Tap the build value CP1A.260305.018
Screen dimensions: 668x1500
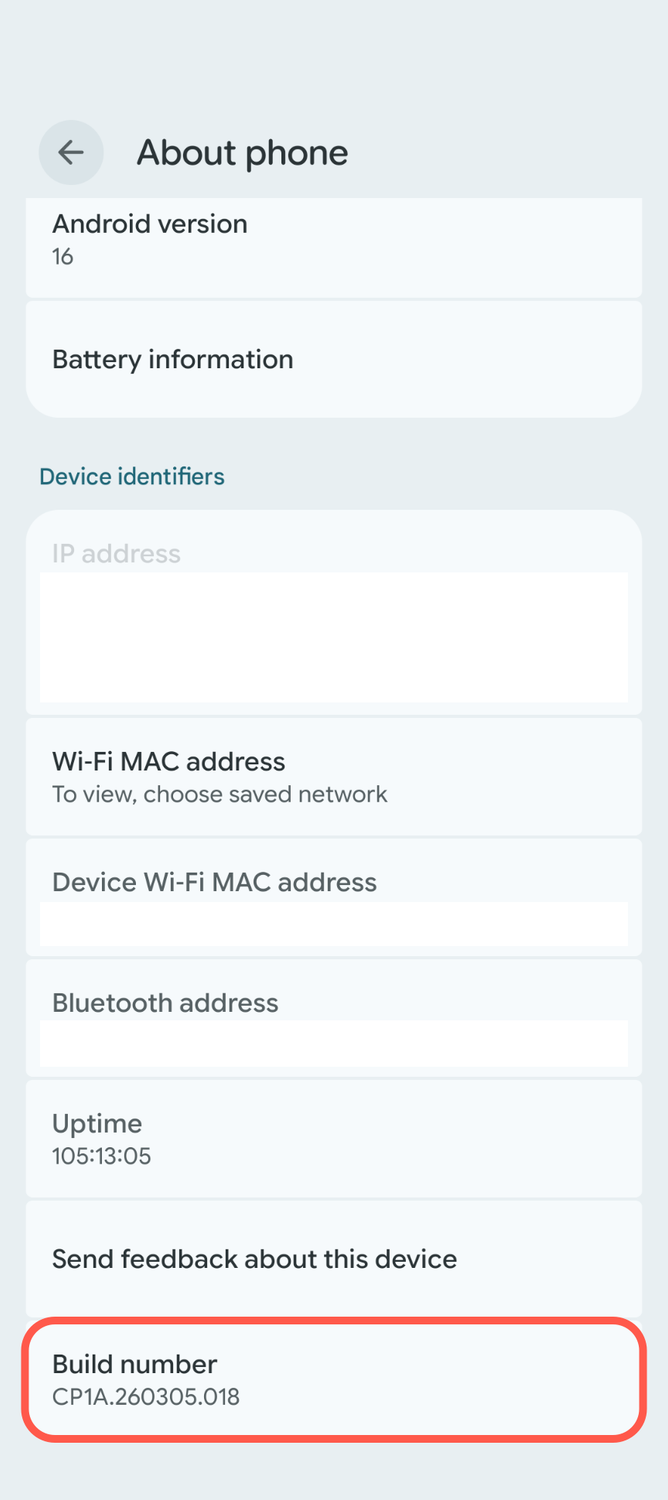(146, 1397)
